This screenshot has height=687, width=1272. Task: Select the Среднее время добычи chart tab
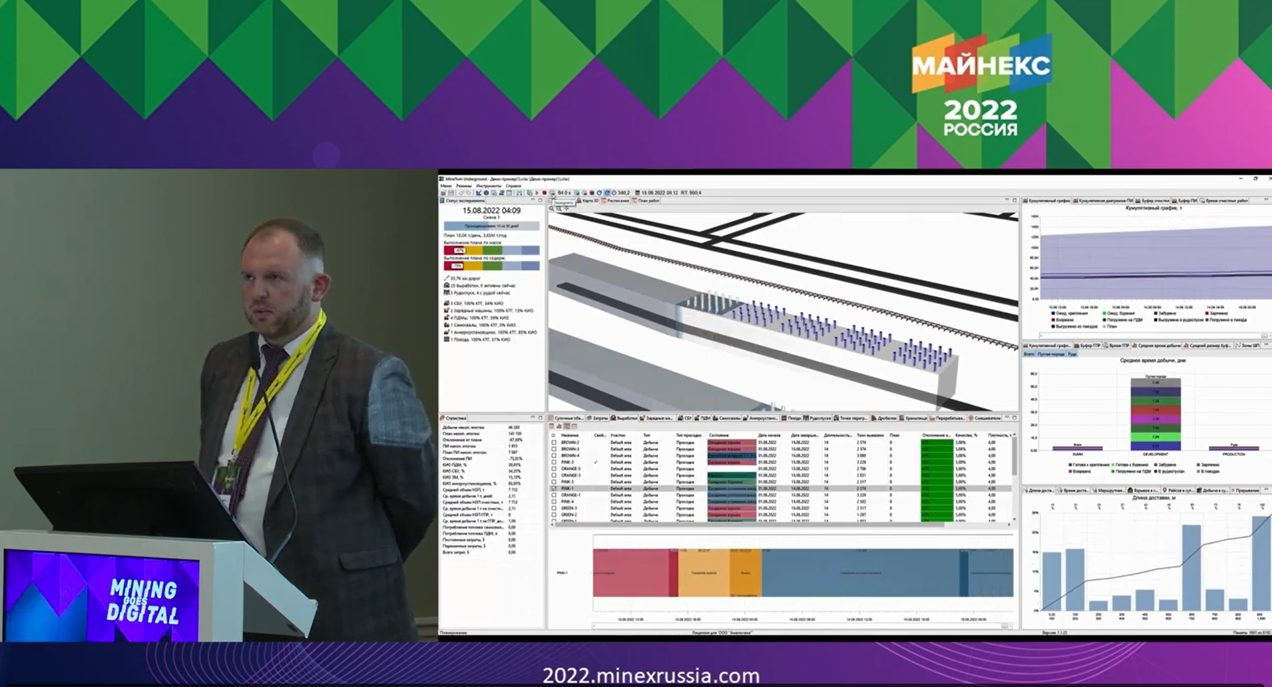click(x=1156, y=346)
